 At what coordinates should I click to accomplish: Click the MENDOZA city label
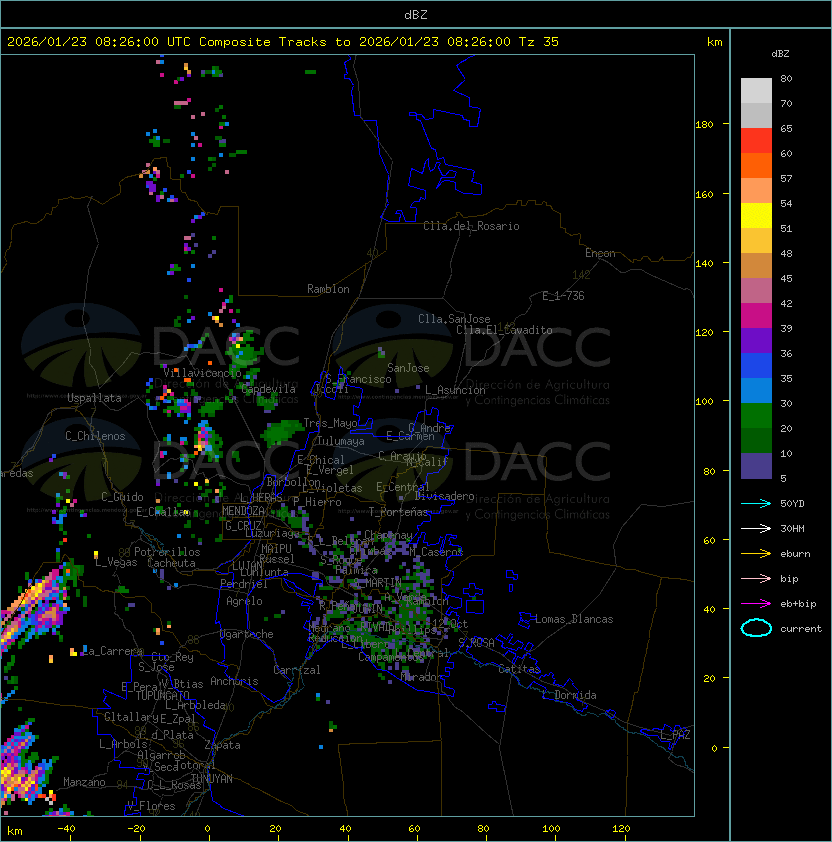pyautogui.click(x=243, y=511)
